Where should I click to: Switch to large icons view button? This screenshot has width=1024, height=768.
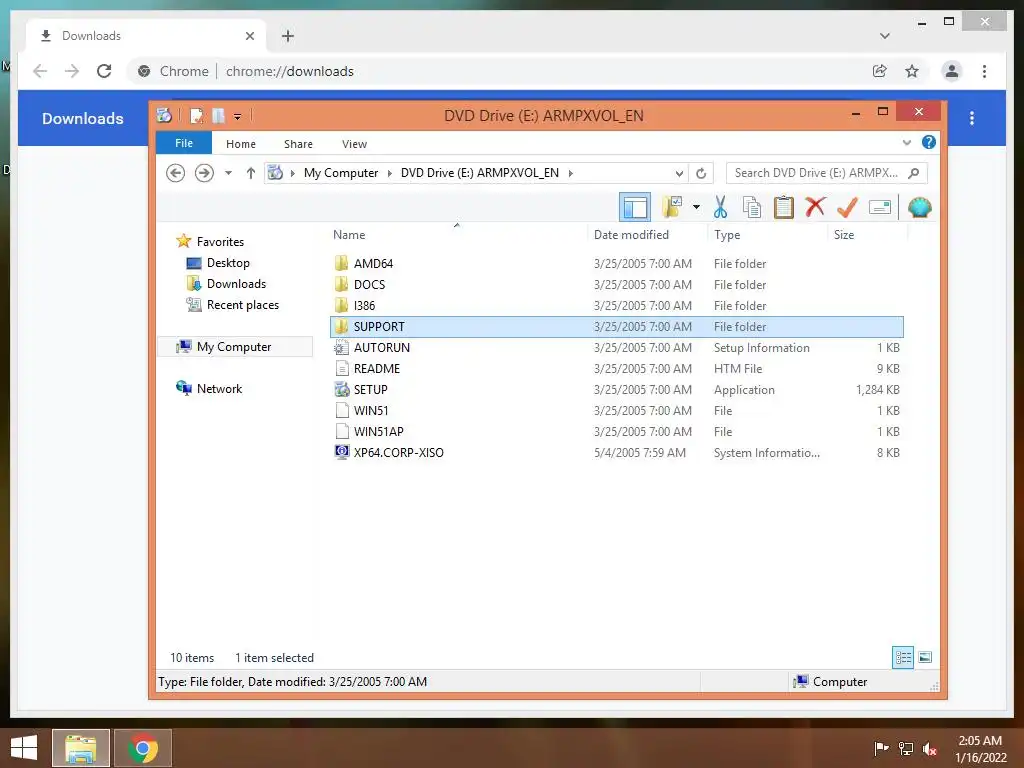coord(925,657)
